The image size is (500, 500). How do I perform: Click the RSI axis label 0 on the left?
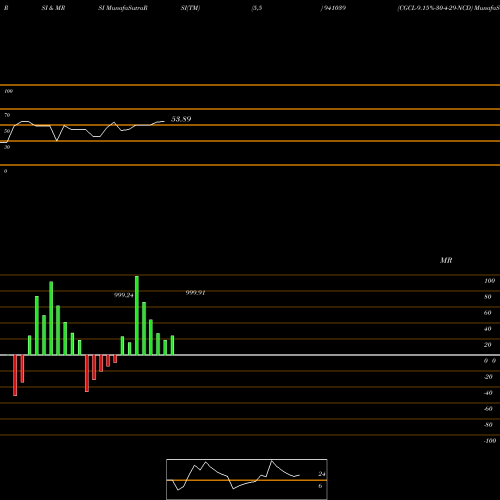5,171
